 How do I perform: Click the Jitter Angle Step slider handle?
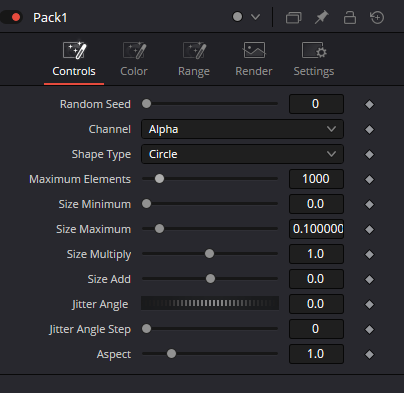(146, 329)
